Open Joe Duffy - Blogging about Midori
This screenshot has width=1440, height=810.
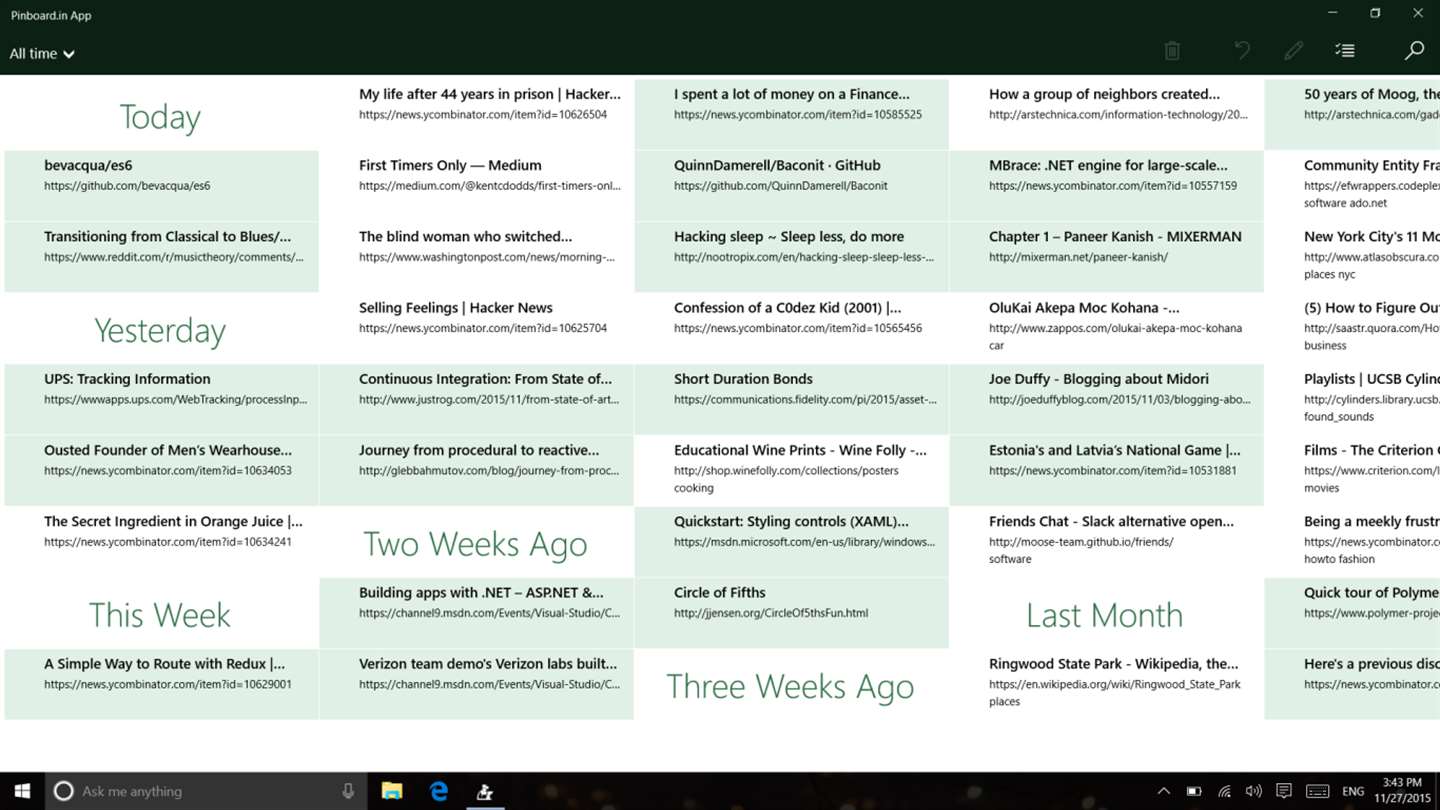coord(1107,399)
